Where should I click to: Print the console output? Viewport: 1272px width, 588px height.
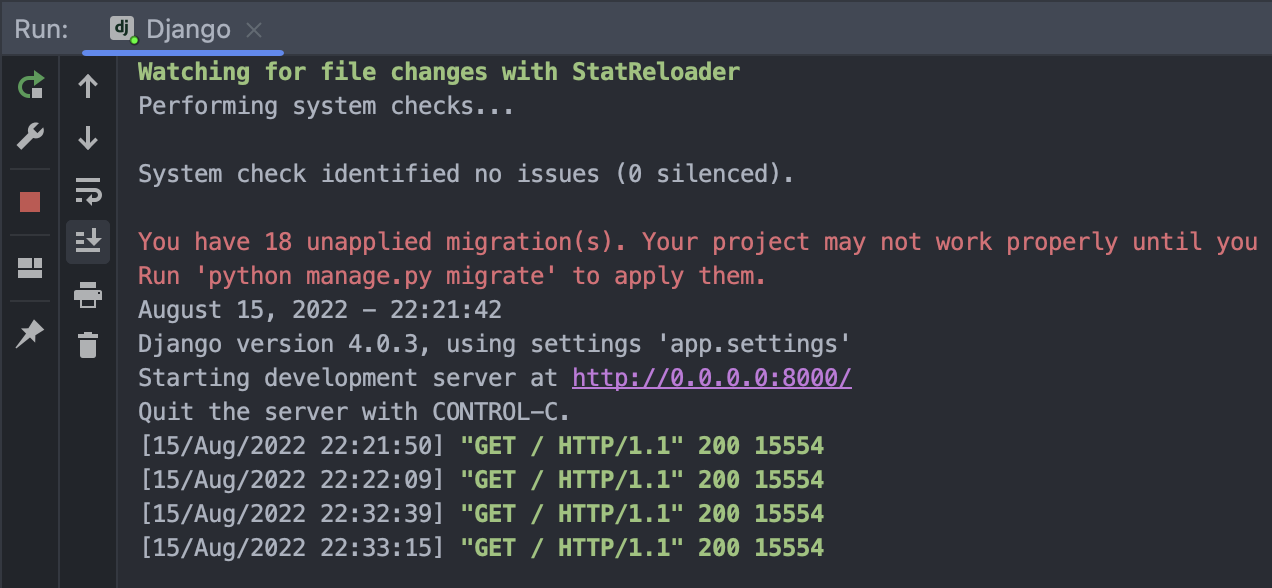pyautogui.click(x=88, y=294)
